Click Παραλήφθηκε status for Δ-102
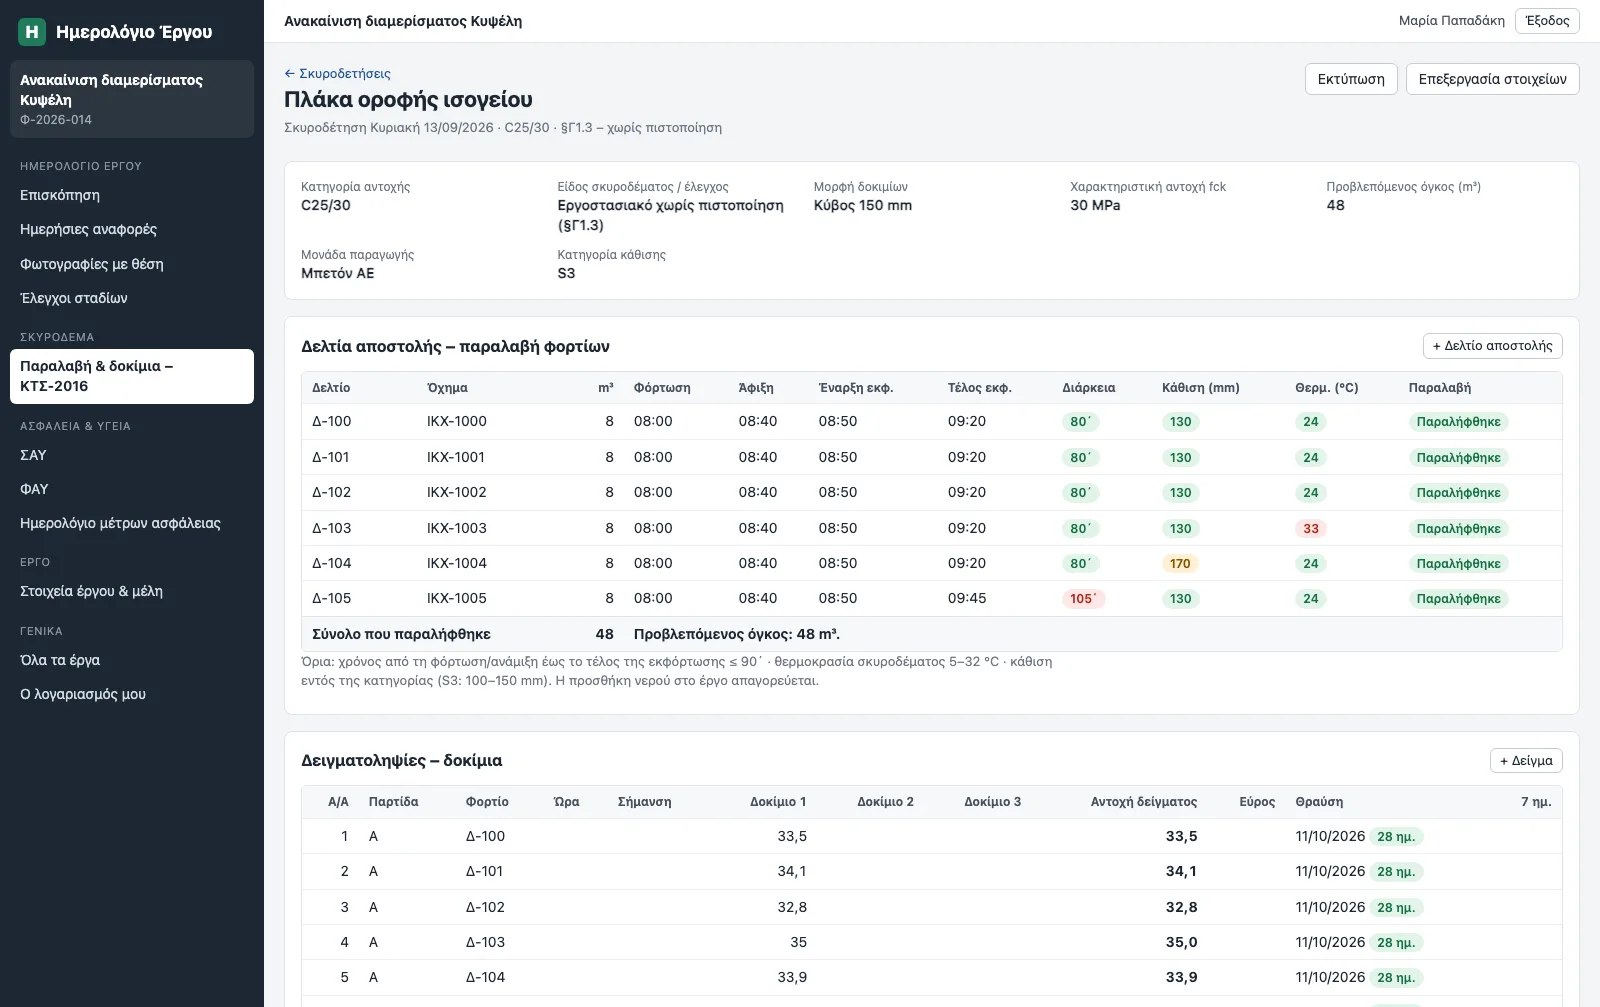Viewport: 1600px width, 1007px height. [1458, 493]
